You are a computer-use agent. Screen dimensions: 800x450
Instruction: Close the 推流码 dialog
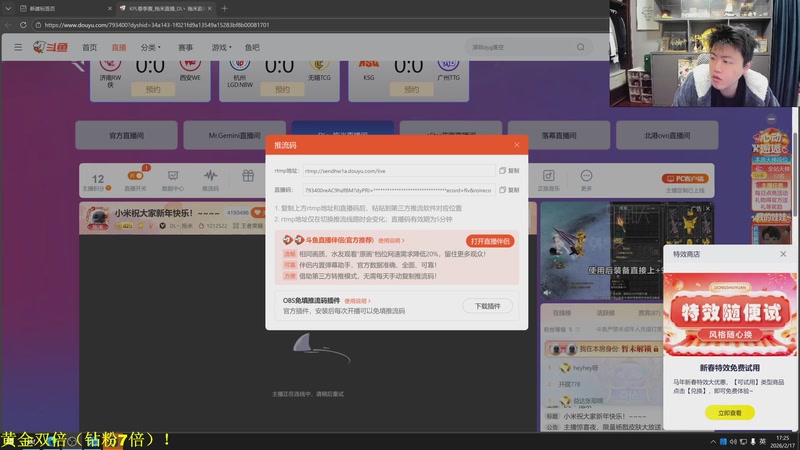(x=517, y=145)
